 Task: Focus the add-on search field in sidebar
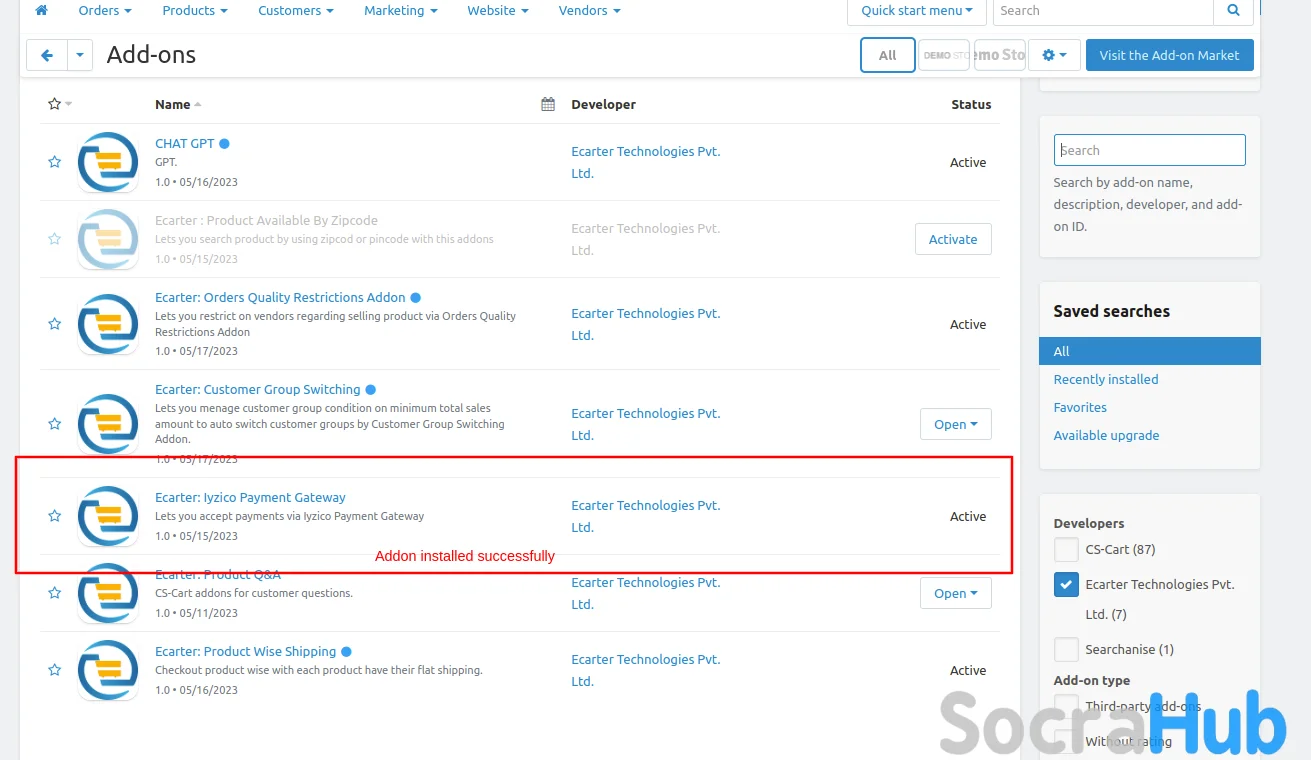tap(1149, 150)
